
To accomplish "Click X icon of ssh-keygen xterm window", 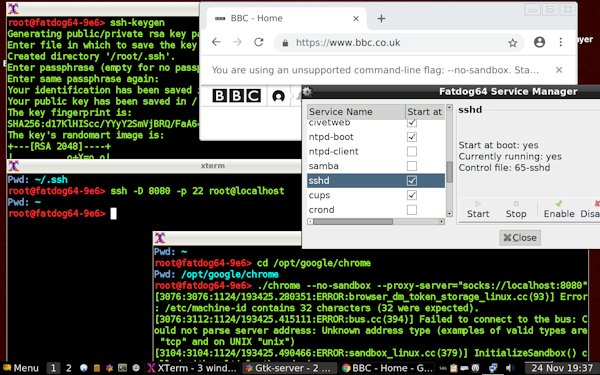I will pos(13,8).
